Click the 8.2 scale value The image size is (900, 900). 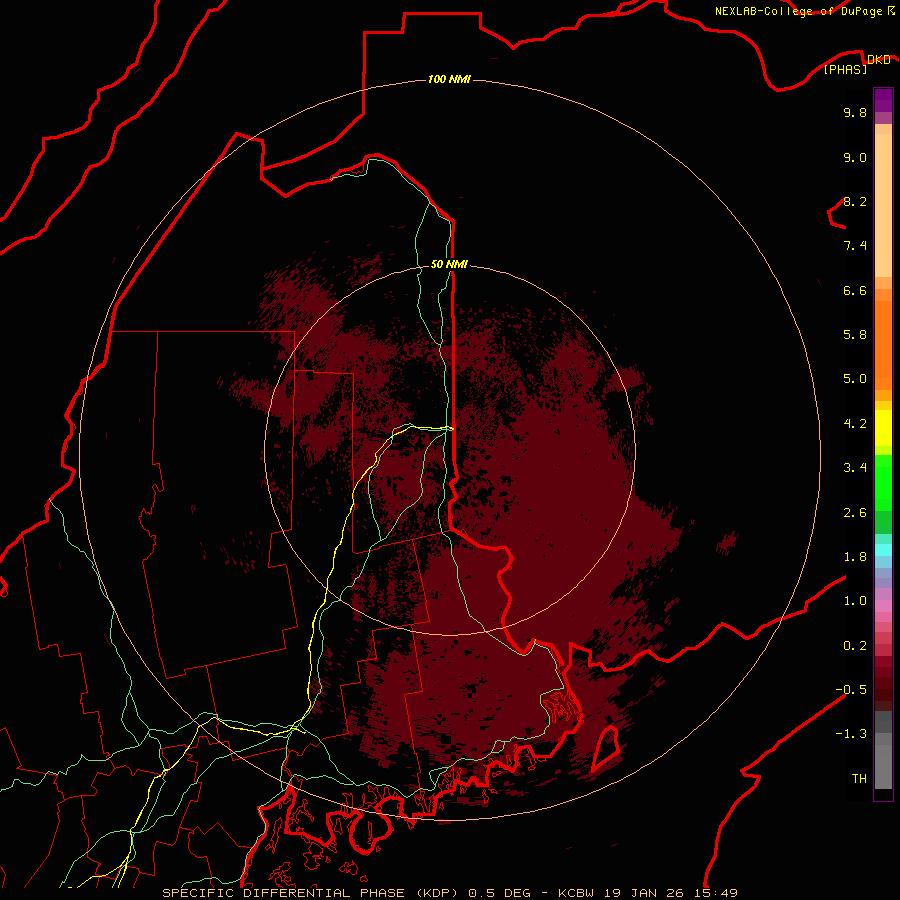tap(855, 201)
